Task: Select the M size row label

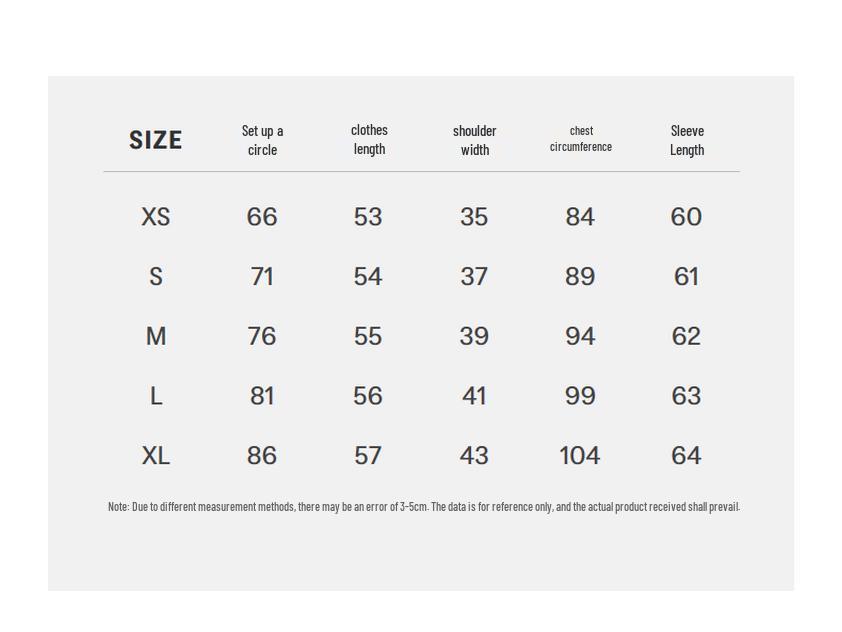Action: click(155, 337)
